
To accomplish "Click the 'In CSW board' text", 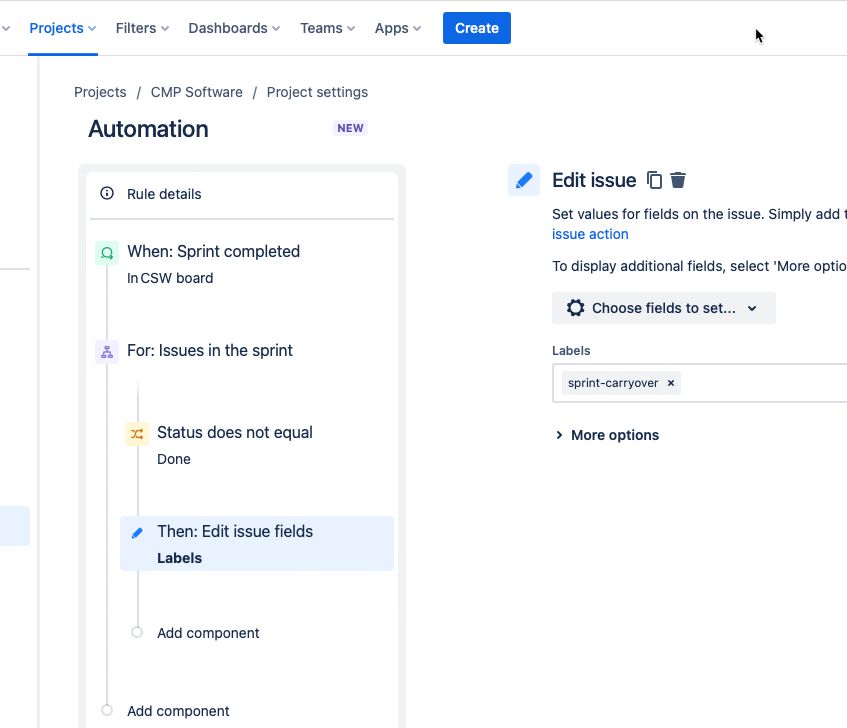I will pyautogui.click(x=170, y=278).
